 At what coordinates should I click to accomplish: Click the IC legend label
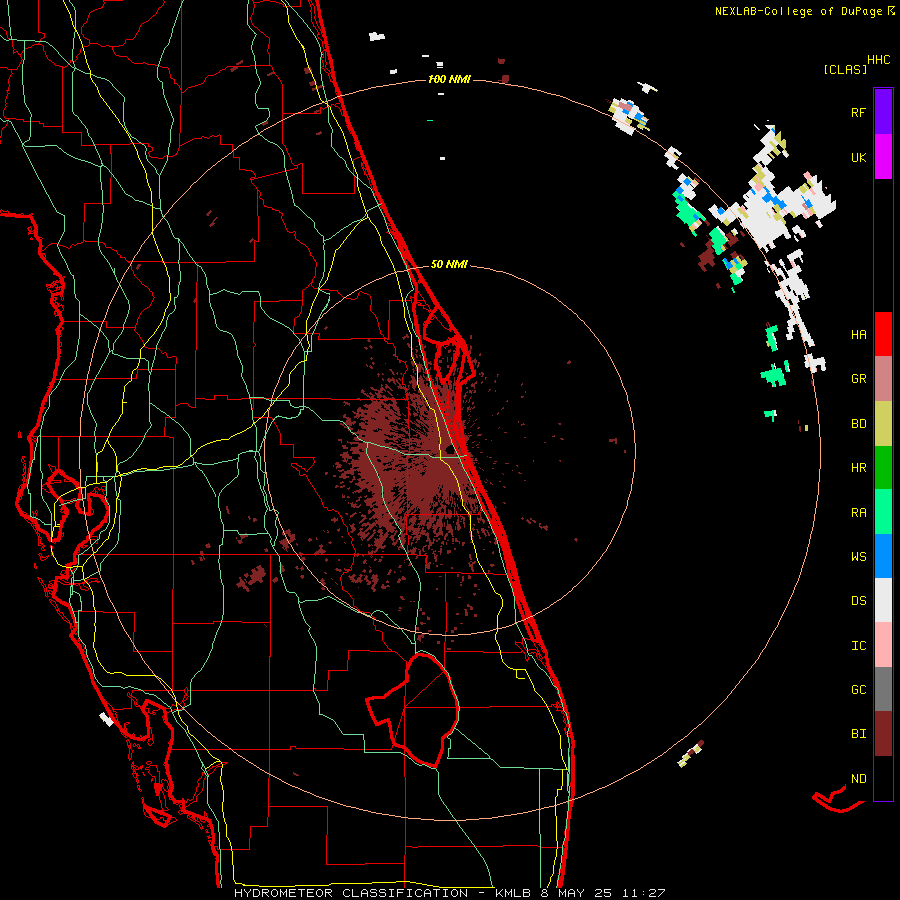tap(858, 646)
